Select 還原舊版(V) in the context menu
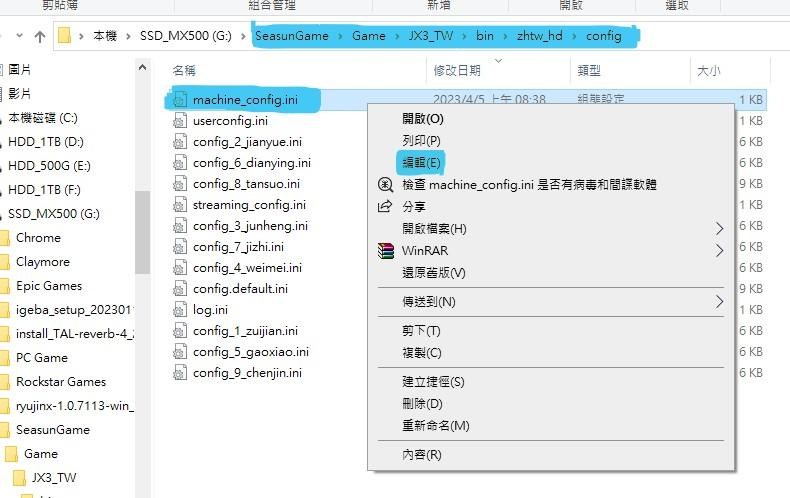The height and width of the screenshot is (498, 790). pos(434,273)
